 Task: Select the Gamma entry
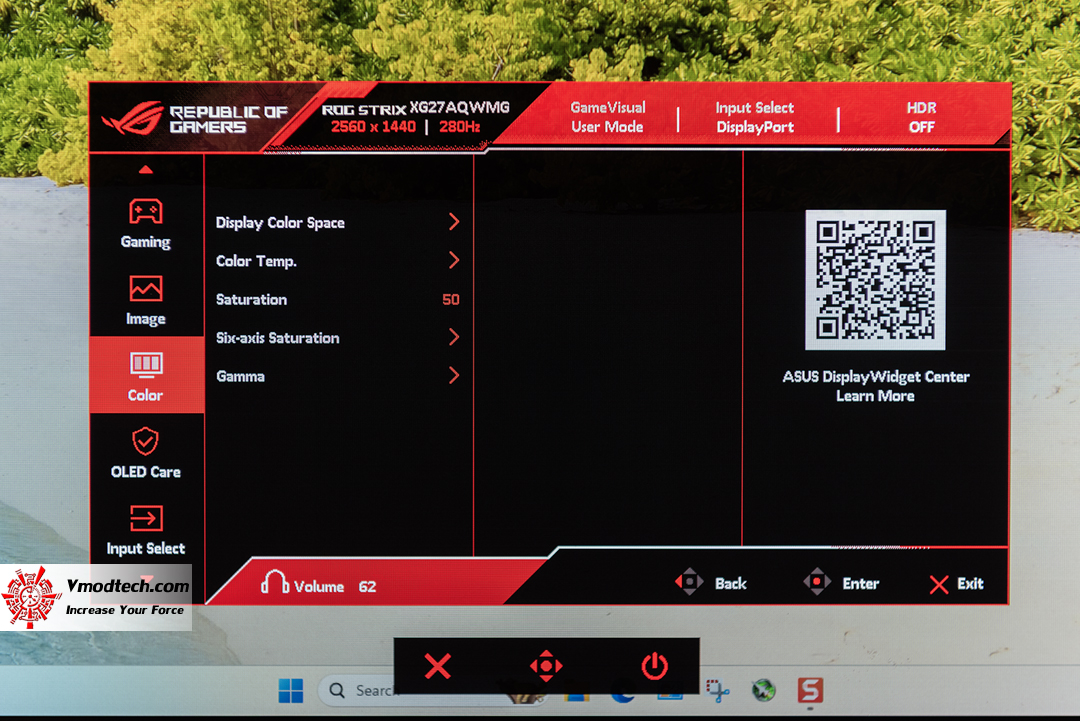338,377
